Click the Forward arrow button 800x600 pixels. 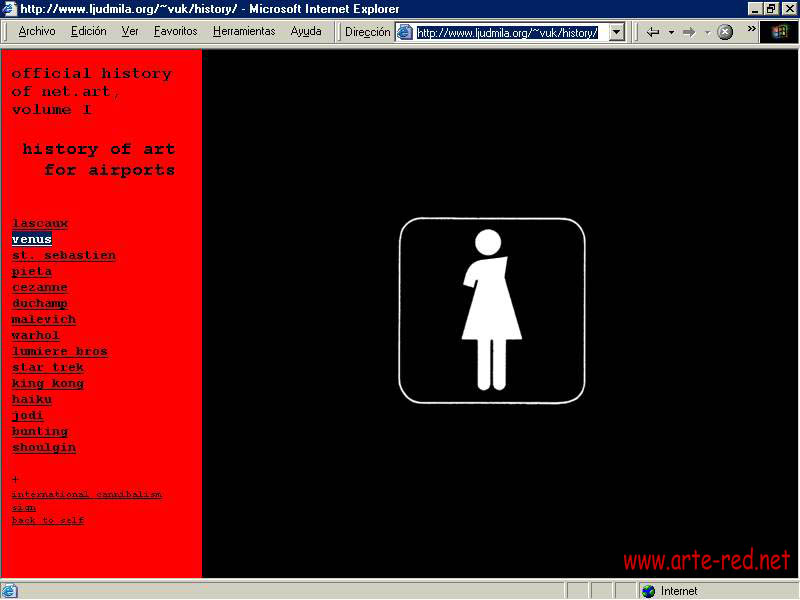[x=689, y=32]
